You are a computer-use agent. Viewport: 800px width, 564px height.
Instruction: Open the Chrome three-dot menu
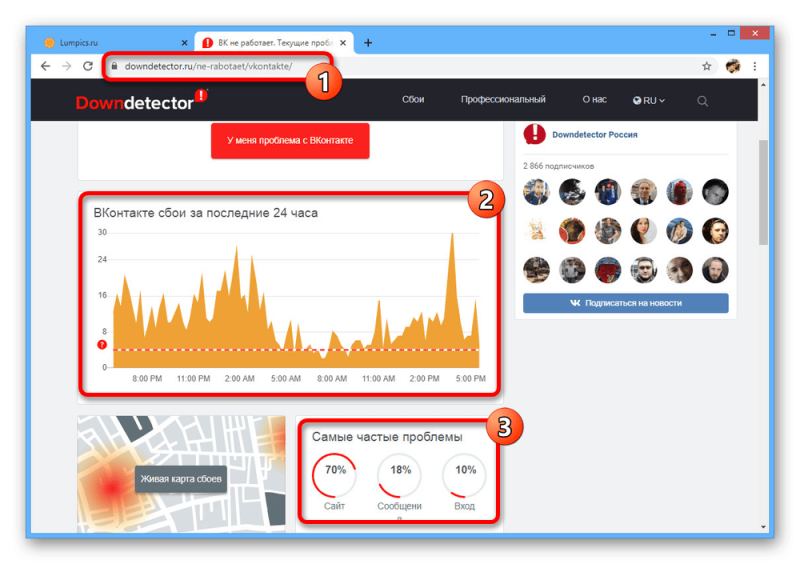point(755,66)
